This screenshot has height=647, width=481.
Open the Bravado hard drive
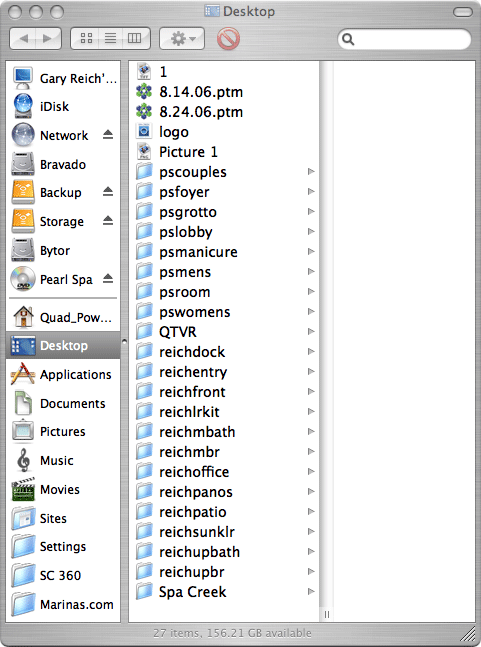pyautogui.click(x=64, y=164)
